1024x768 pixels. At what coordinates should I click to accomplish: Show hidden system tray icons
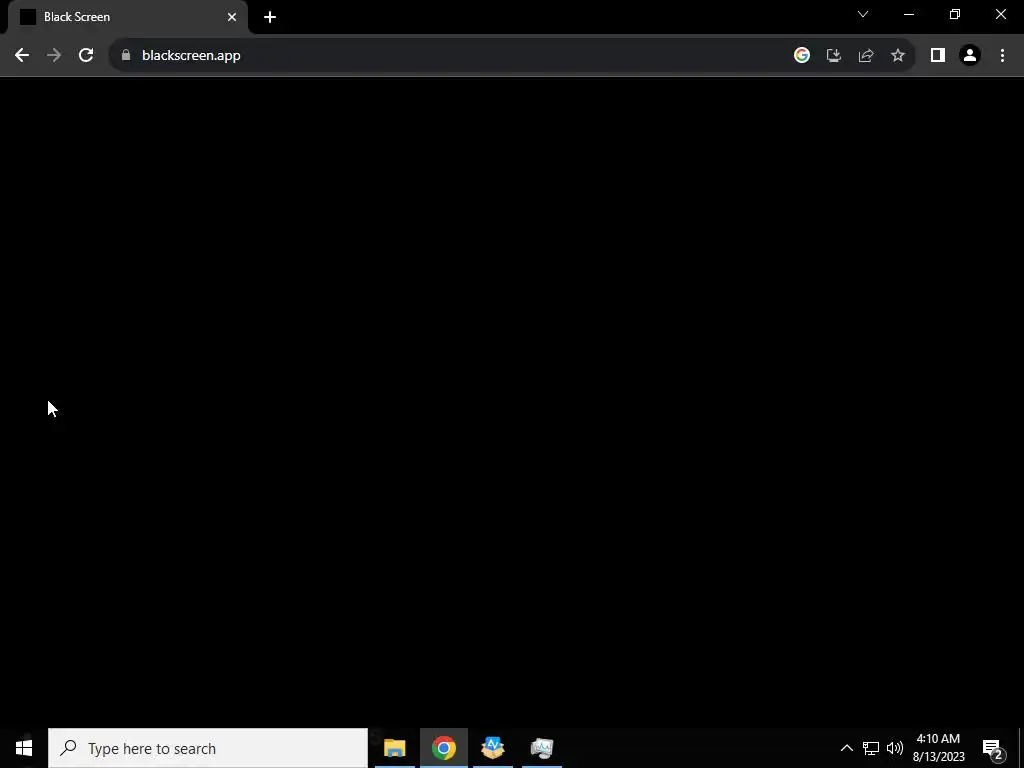tap(846, 748)
